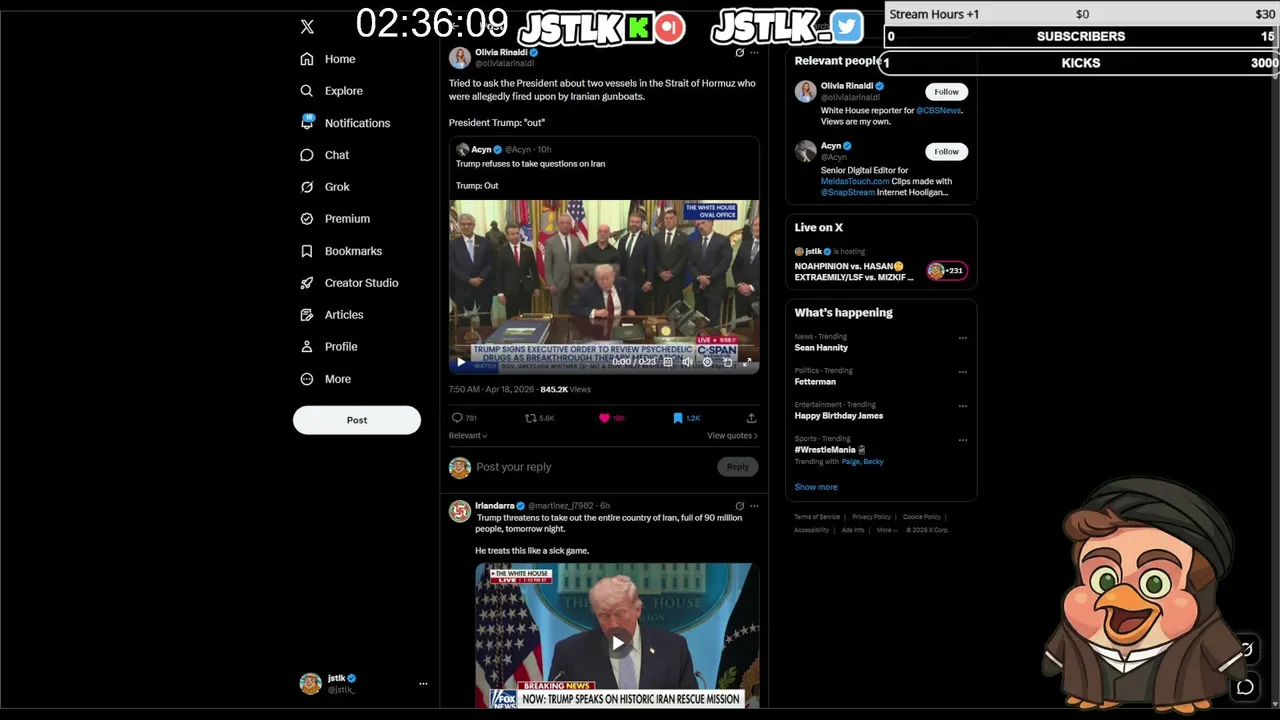This screenshot has width=1280, height=720.
Task: Play the Fox News video in the reply
Action: [618, 643]
